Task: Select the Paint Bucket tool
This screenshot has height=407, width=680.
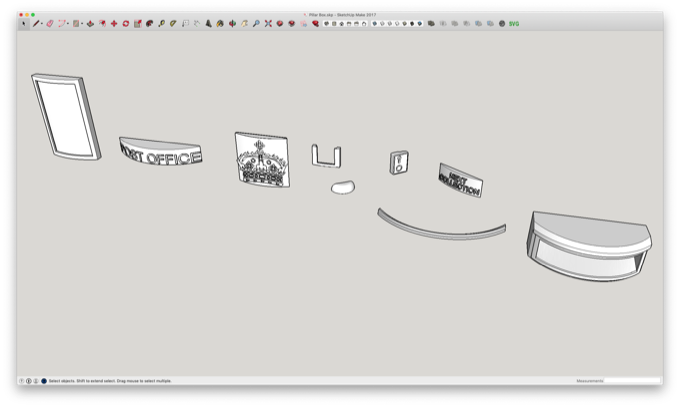Action: pos(220,24)
